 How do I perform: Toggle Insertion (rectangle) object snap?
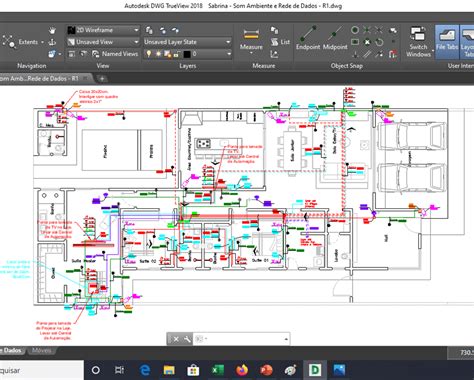355,42
